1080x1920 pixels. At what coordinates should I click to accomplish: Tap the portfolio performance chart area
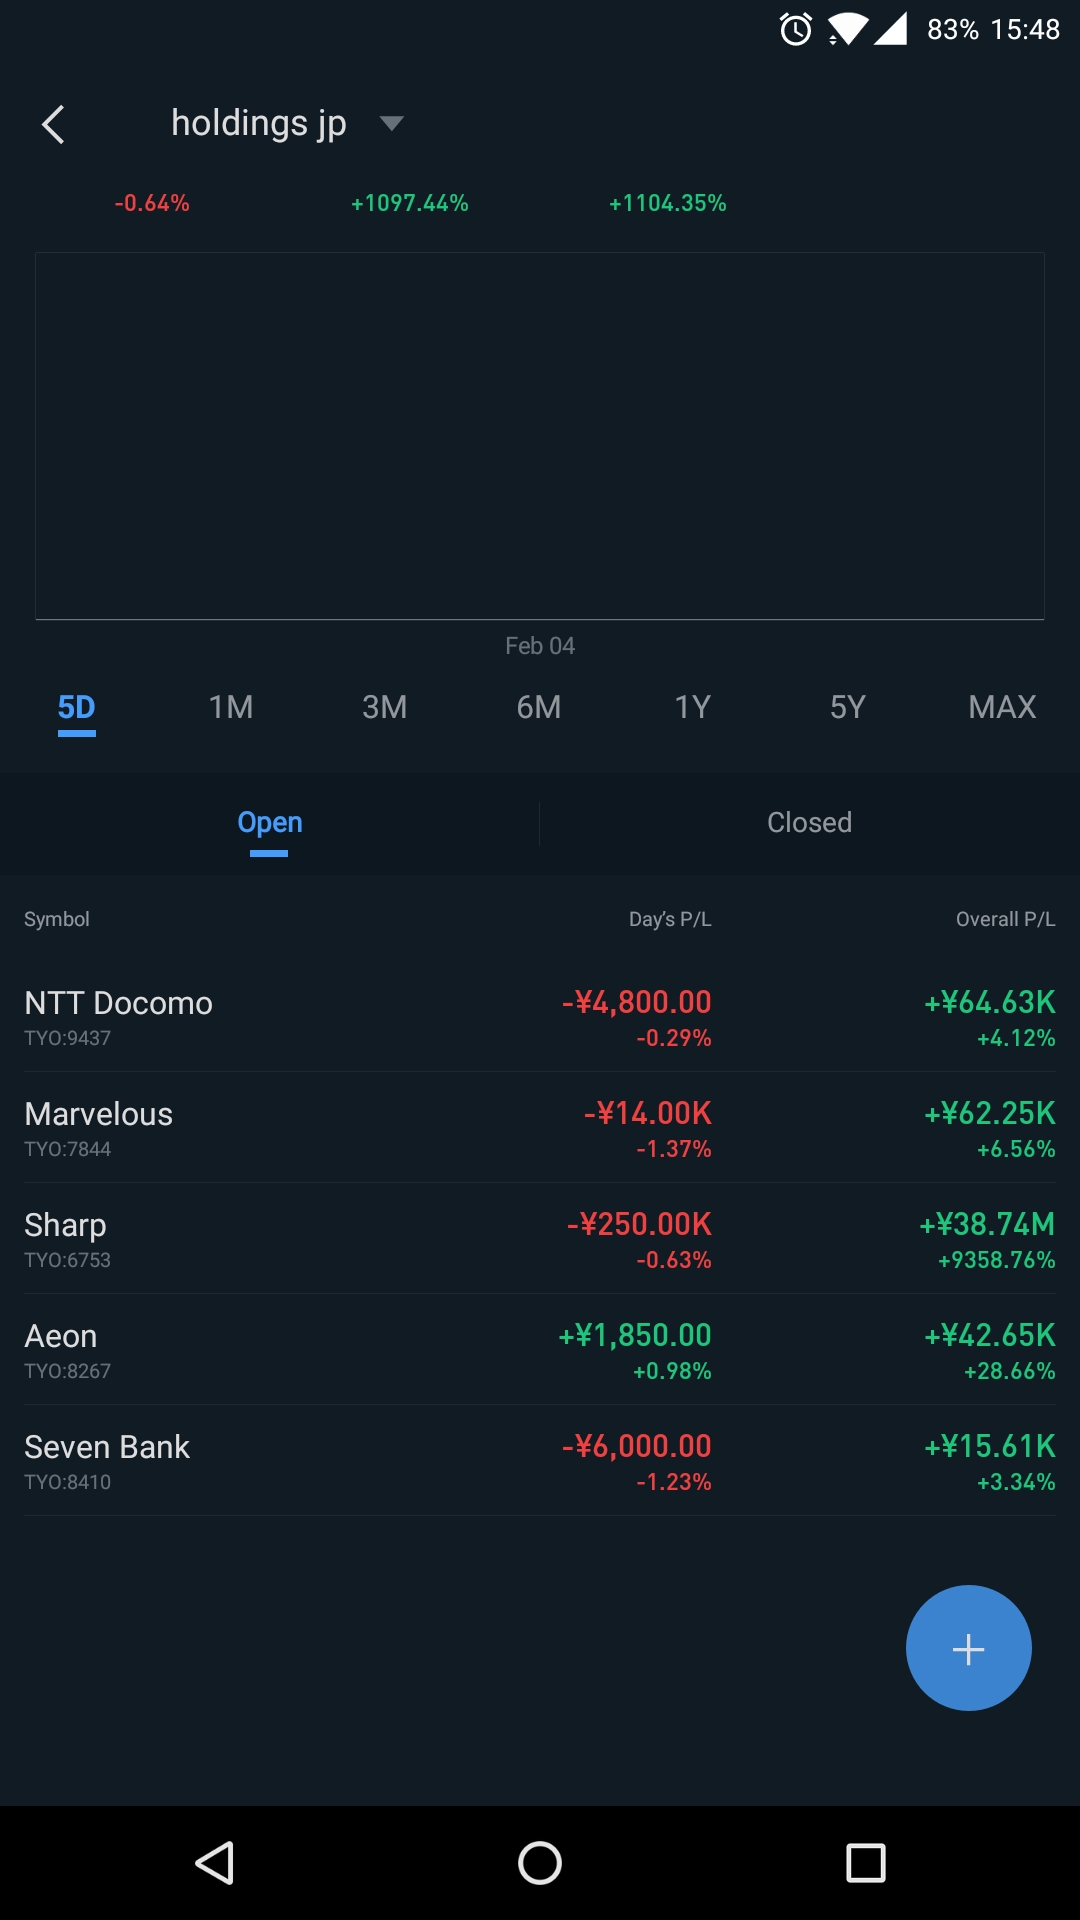point(540,436)
